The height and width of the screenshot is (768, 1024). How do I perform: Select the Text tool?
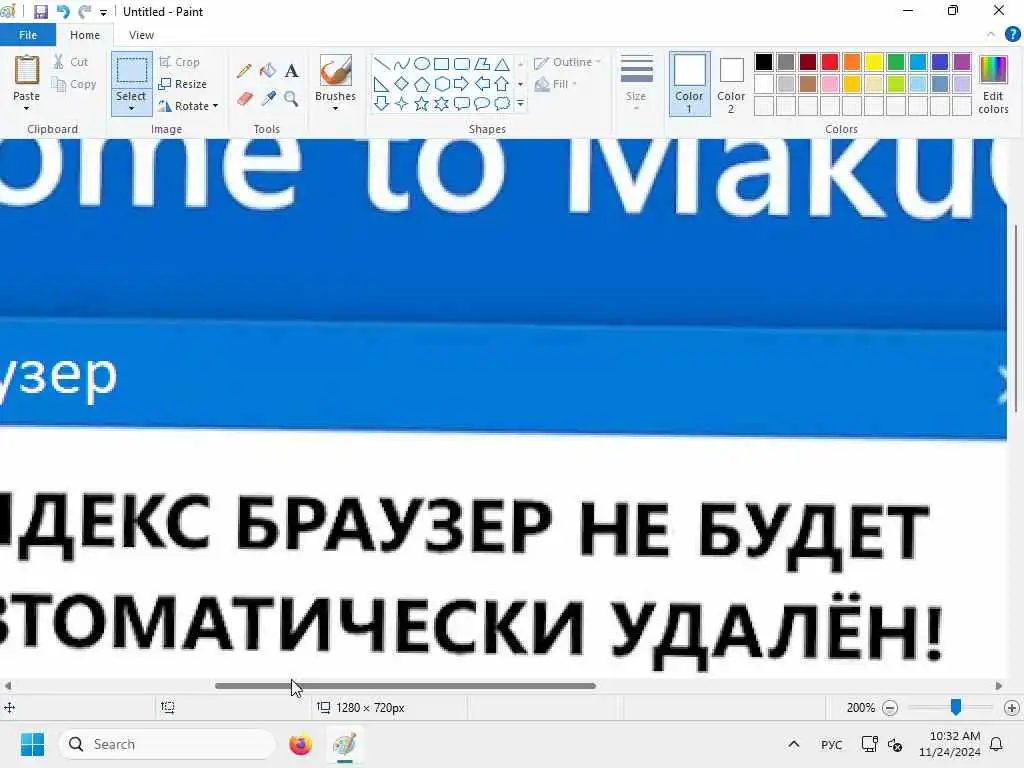coord(291,71)
